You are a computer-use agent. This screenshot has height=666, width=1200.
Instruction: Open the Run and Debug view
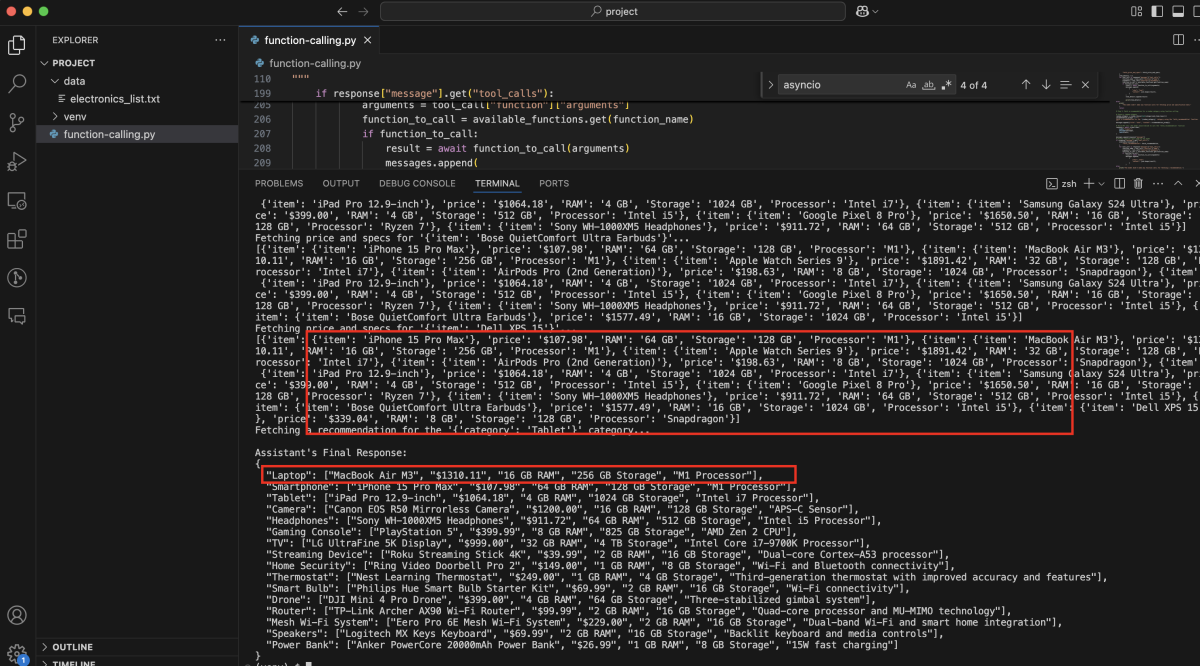[16, 162]
